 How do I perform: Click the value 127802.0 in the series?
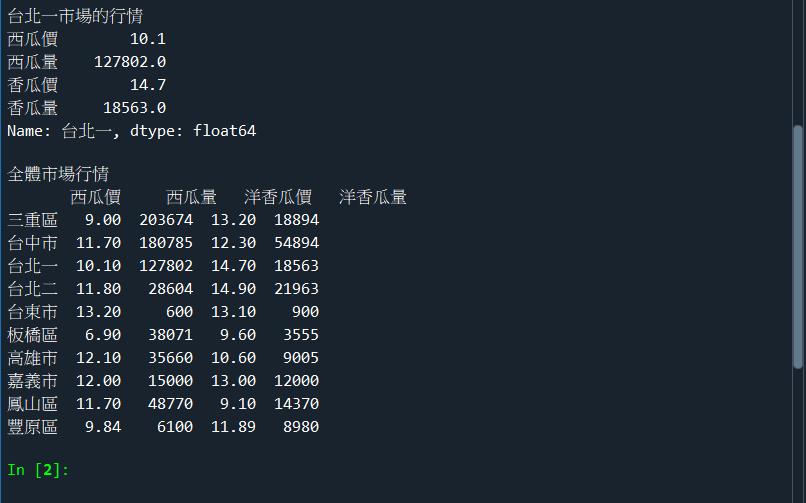(130, 62)
